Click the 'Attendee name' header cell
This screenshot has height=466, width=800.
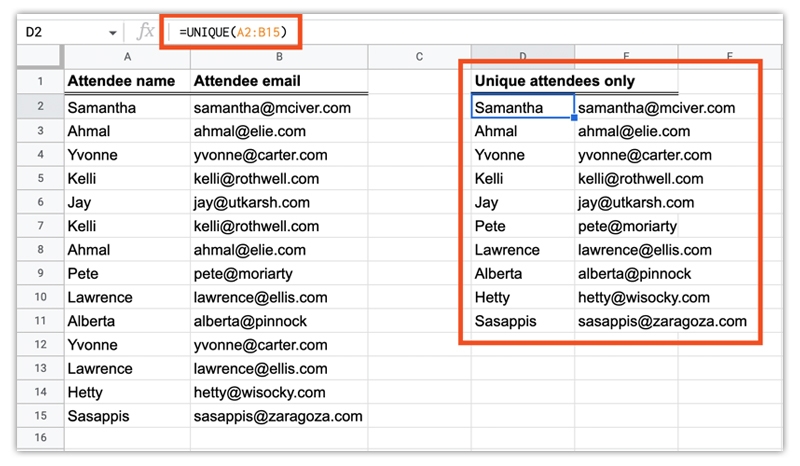pyautogui.click(x=126, y=81)
